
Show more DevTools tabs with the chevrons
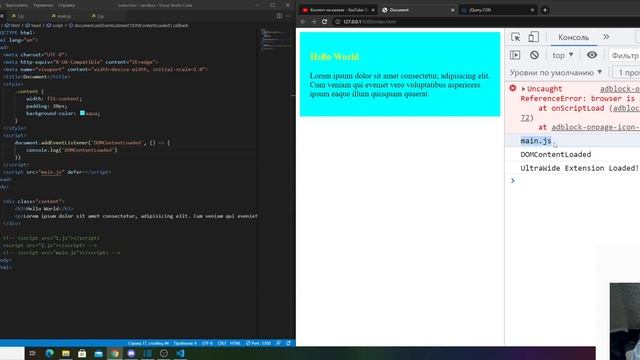[606, 37]
